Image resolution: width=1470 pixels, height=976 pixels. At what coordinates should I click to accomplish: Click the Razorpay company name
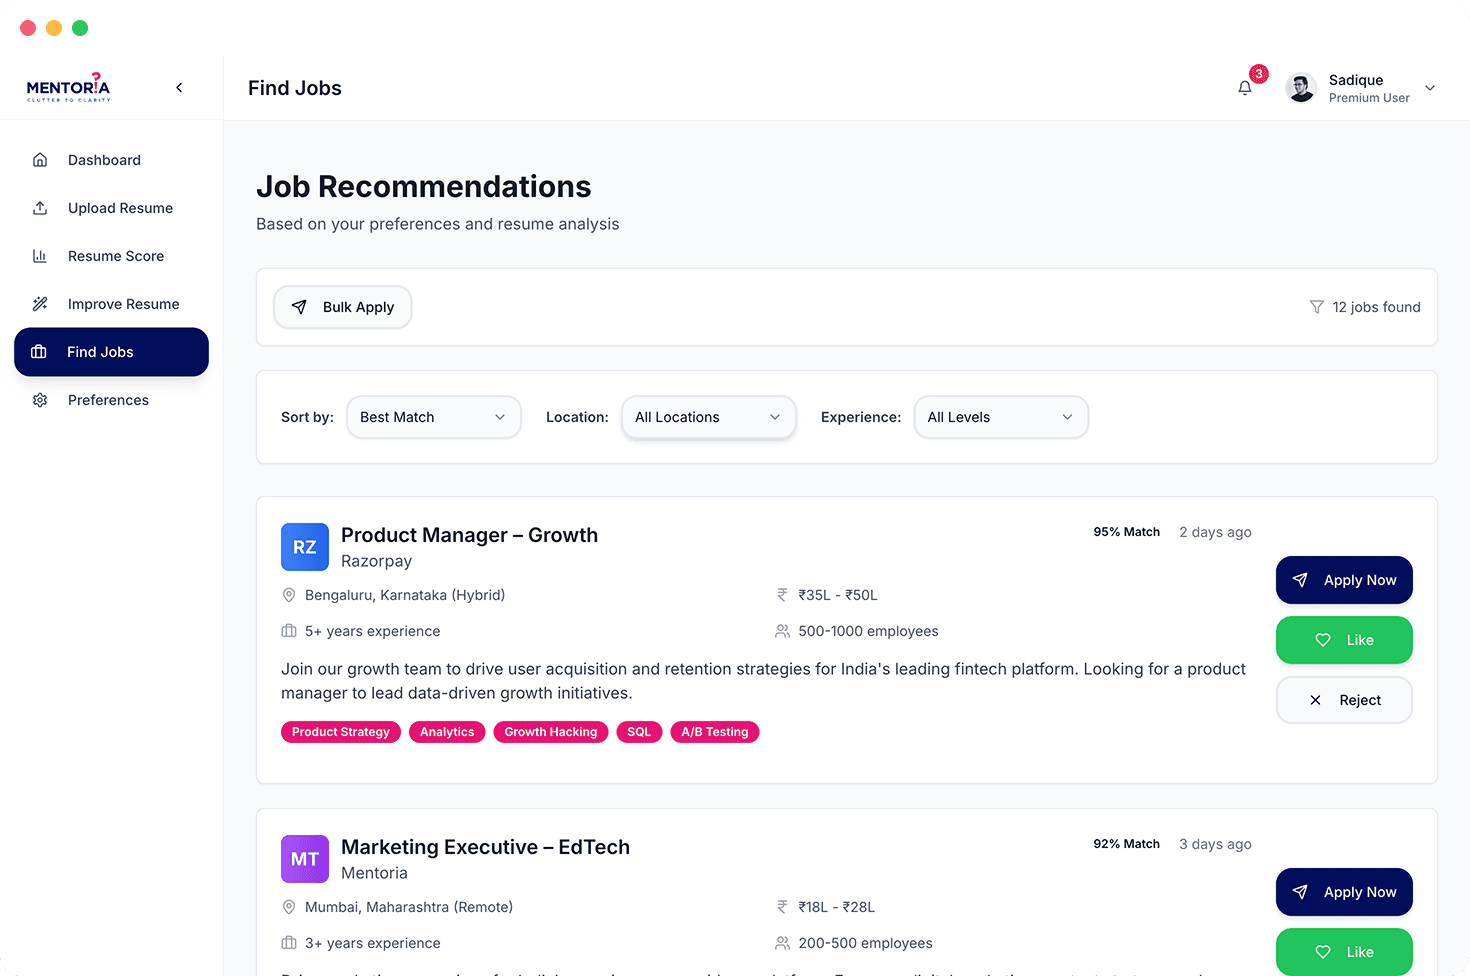pos(376,561)
